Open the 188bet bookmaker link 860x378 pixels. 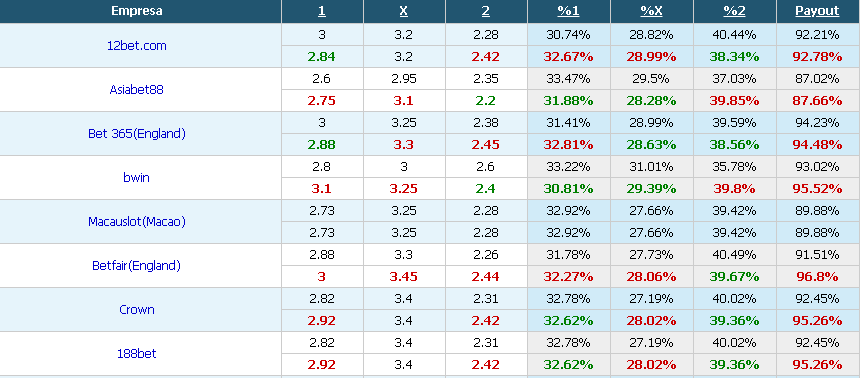137,354
